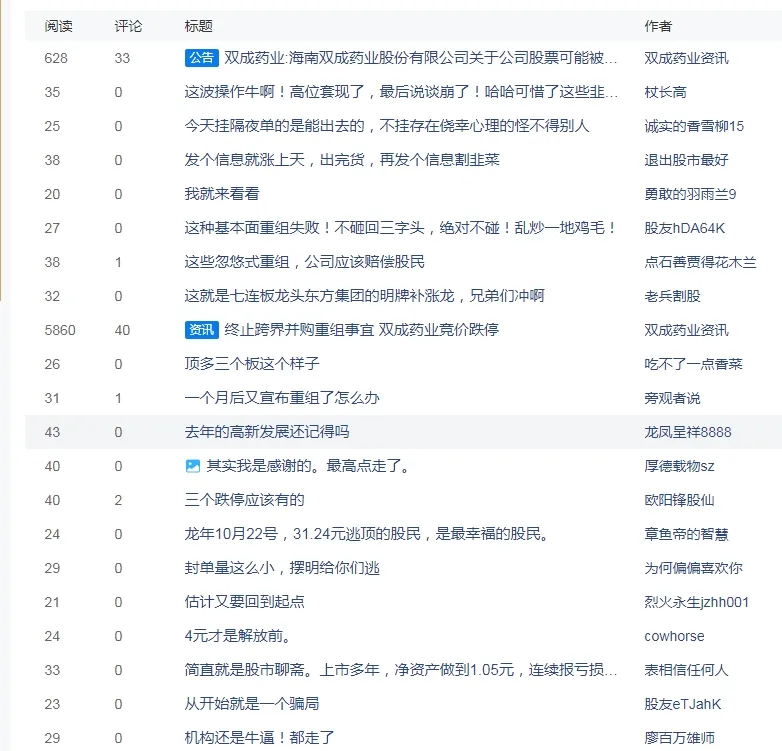This screenshot has height=751, width=782.
Task: Open author profile cowhorse
Action: (x=674, y=636)
